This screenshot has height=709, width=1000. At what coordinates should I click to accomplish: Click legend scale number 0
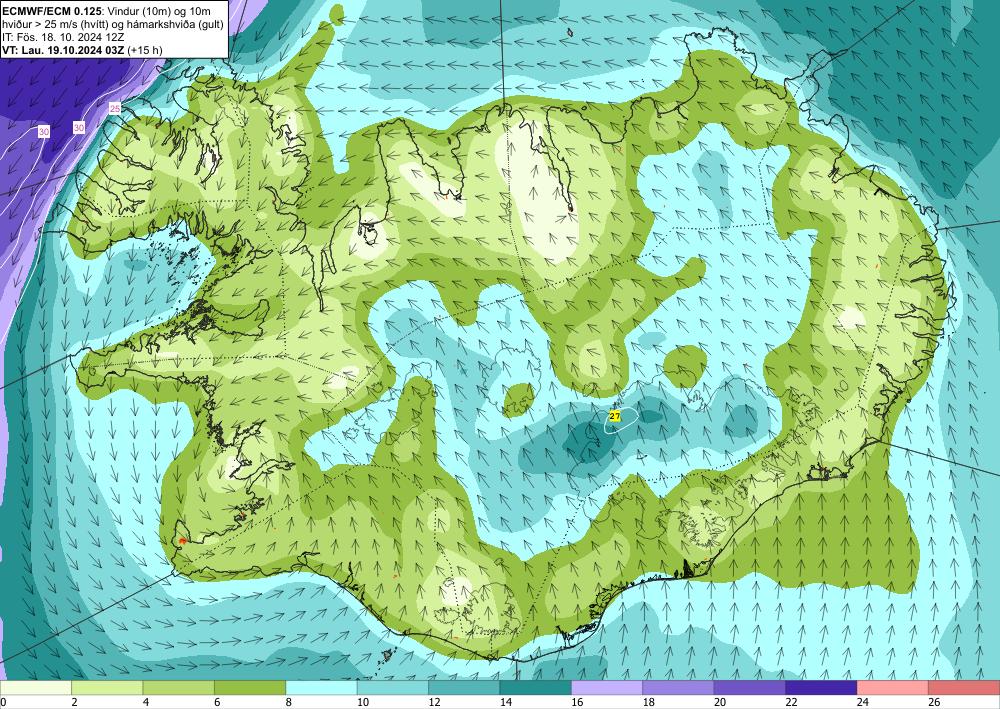(x=3, y=702)
